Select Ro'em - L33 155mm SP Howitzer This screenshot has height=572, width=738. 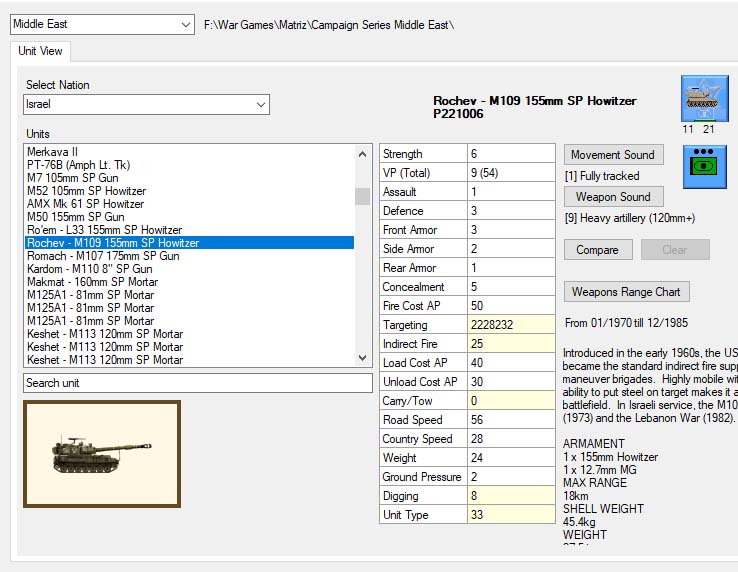click(189, 230)
